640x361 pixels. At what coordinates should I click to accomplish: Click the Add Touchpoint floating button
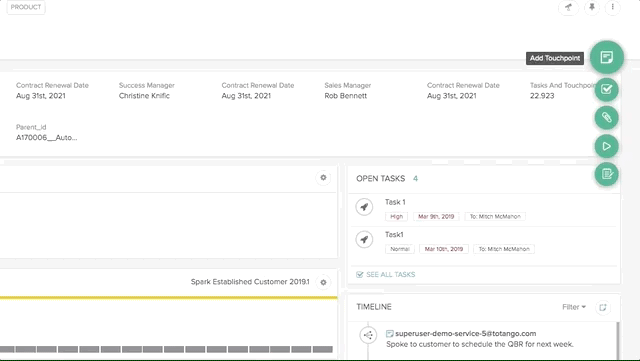tap(607, 57)
